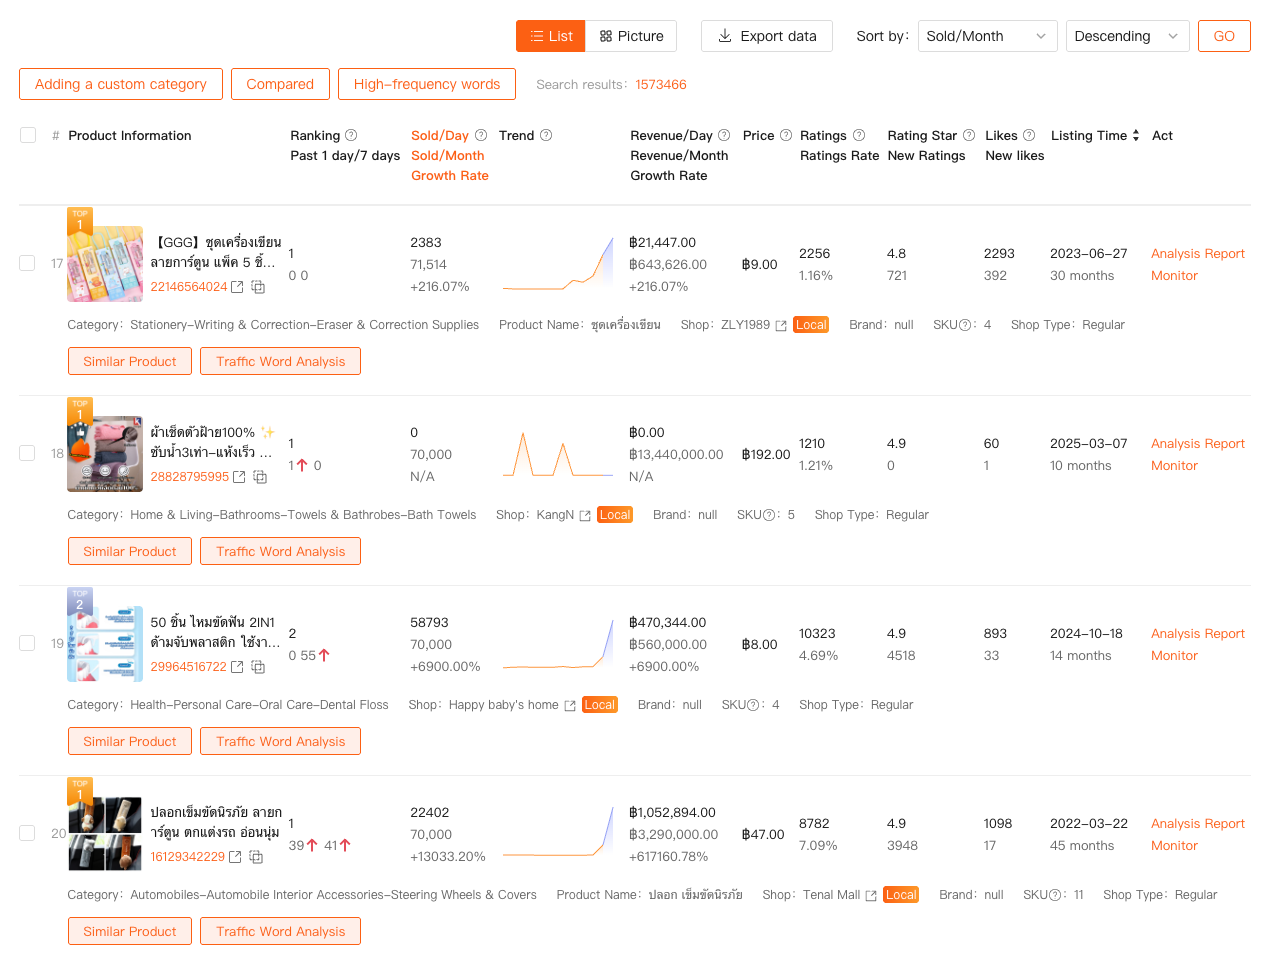Check the select-all checkbox in the header row

pos(27,134)
